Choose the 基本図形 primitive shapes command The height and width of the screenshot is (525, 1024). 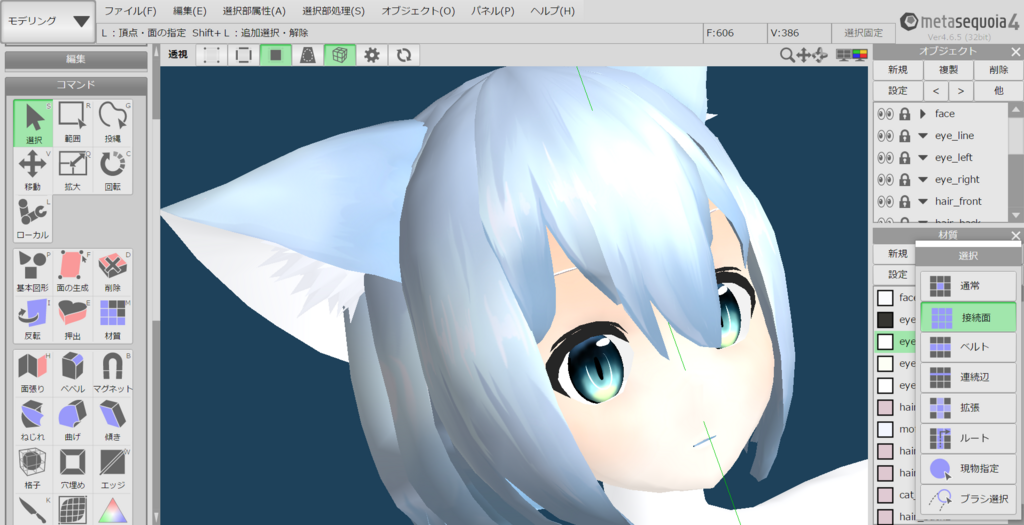tap(33, 272)
